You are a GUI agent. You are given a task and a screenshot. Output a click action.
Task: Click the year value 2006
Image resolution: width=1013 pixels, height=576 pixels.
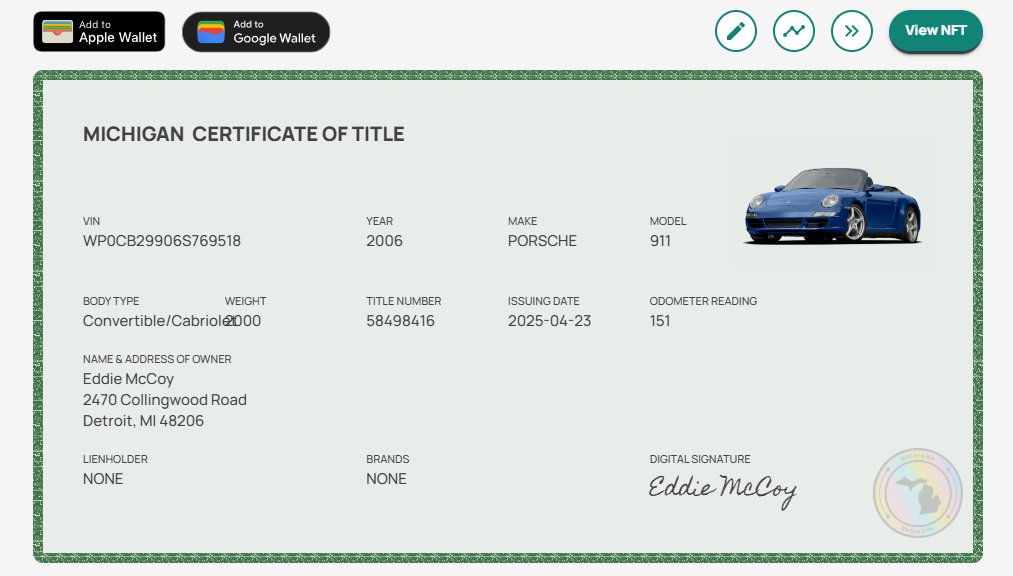384,241
